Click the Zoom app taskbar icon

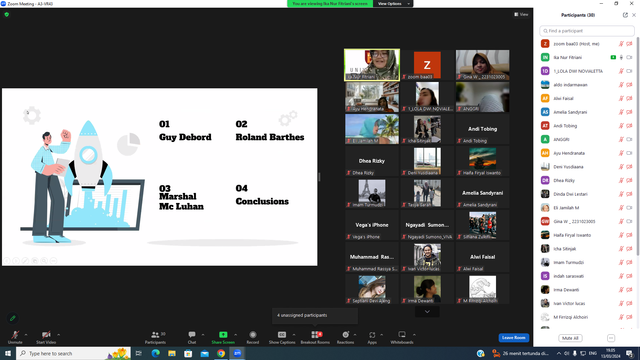coord(237,353)
